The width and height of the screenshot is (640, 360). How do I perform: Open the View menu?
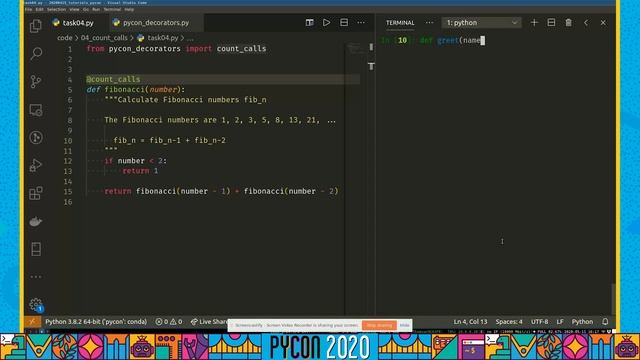coord(74,9)
